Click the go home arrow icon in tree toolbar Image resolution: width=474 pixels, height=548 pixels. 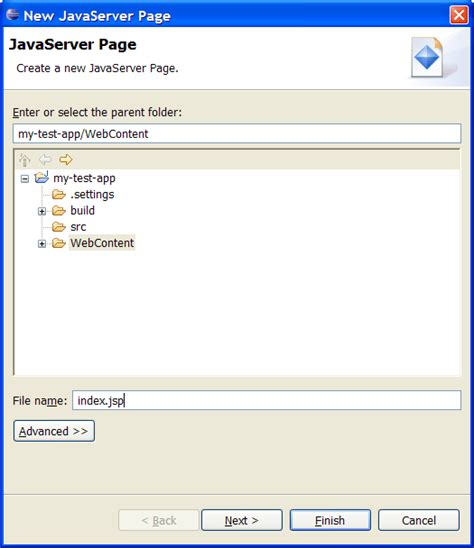pyautogui.click(x=25, y=160)
